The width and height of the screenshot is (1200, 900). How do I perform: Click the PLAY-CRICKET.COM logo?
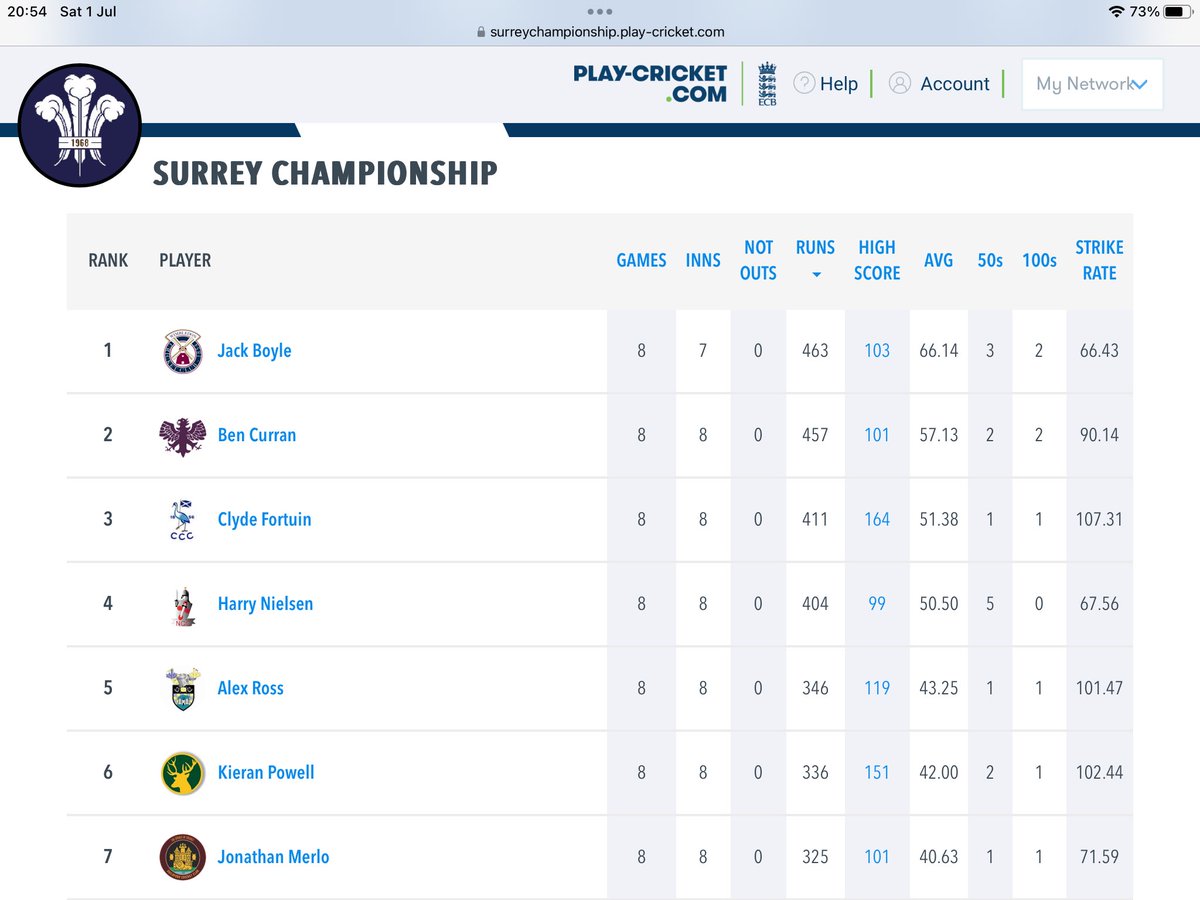click(x=650, y=83)
